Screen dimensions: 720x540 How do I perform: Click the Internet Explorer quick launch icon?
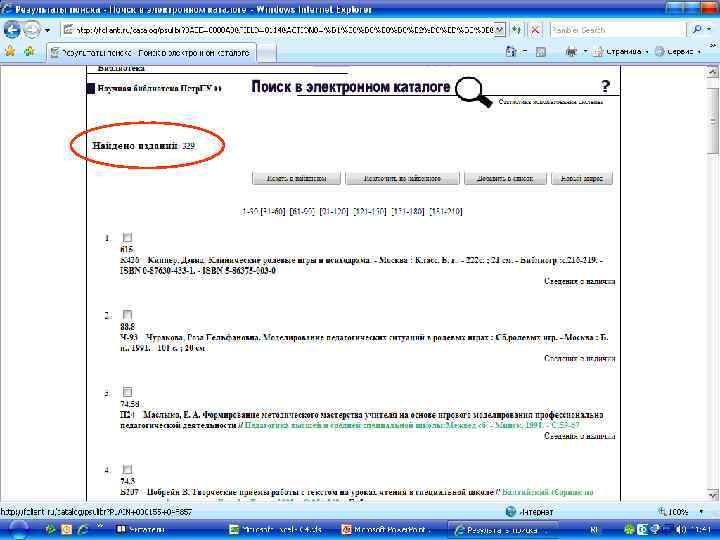[83, 530]
